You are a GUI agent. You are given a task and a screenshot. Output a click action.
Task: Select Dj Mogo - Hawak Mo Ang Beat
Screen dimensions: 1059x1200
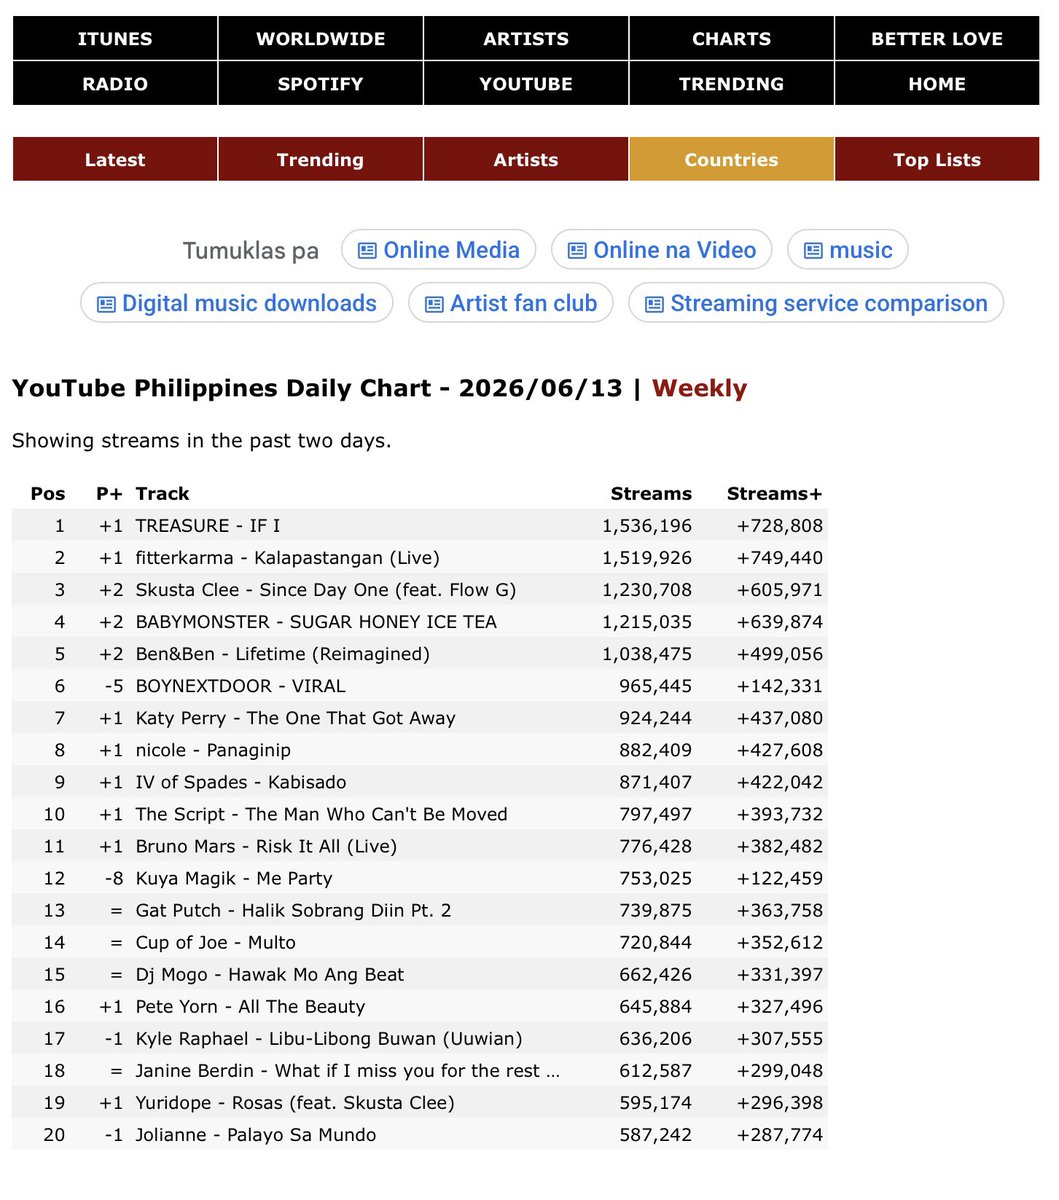click(270, 974)
